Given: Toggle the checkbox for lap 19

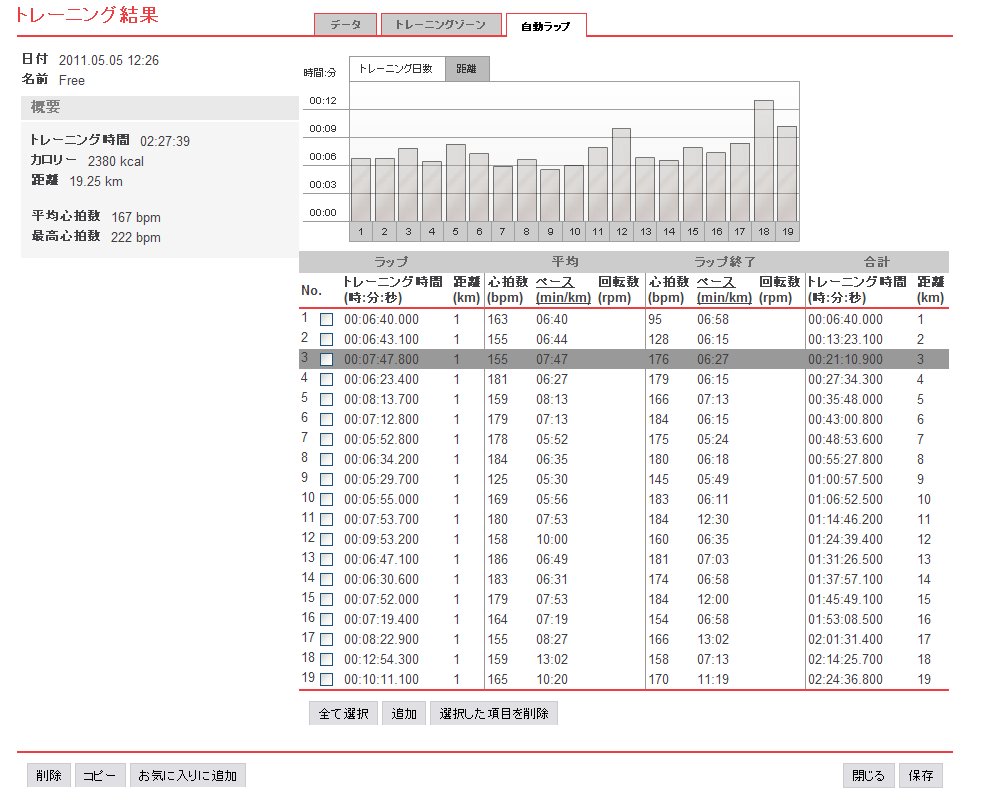Looking at the screenshot, I should (326, 680).
